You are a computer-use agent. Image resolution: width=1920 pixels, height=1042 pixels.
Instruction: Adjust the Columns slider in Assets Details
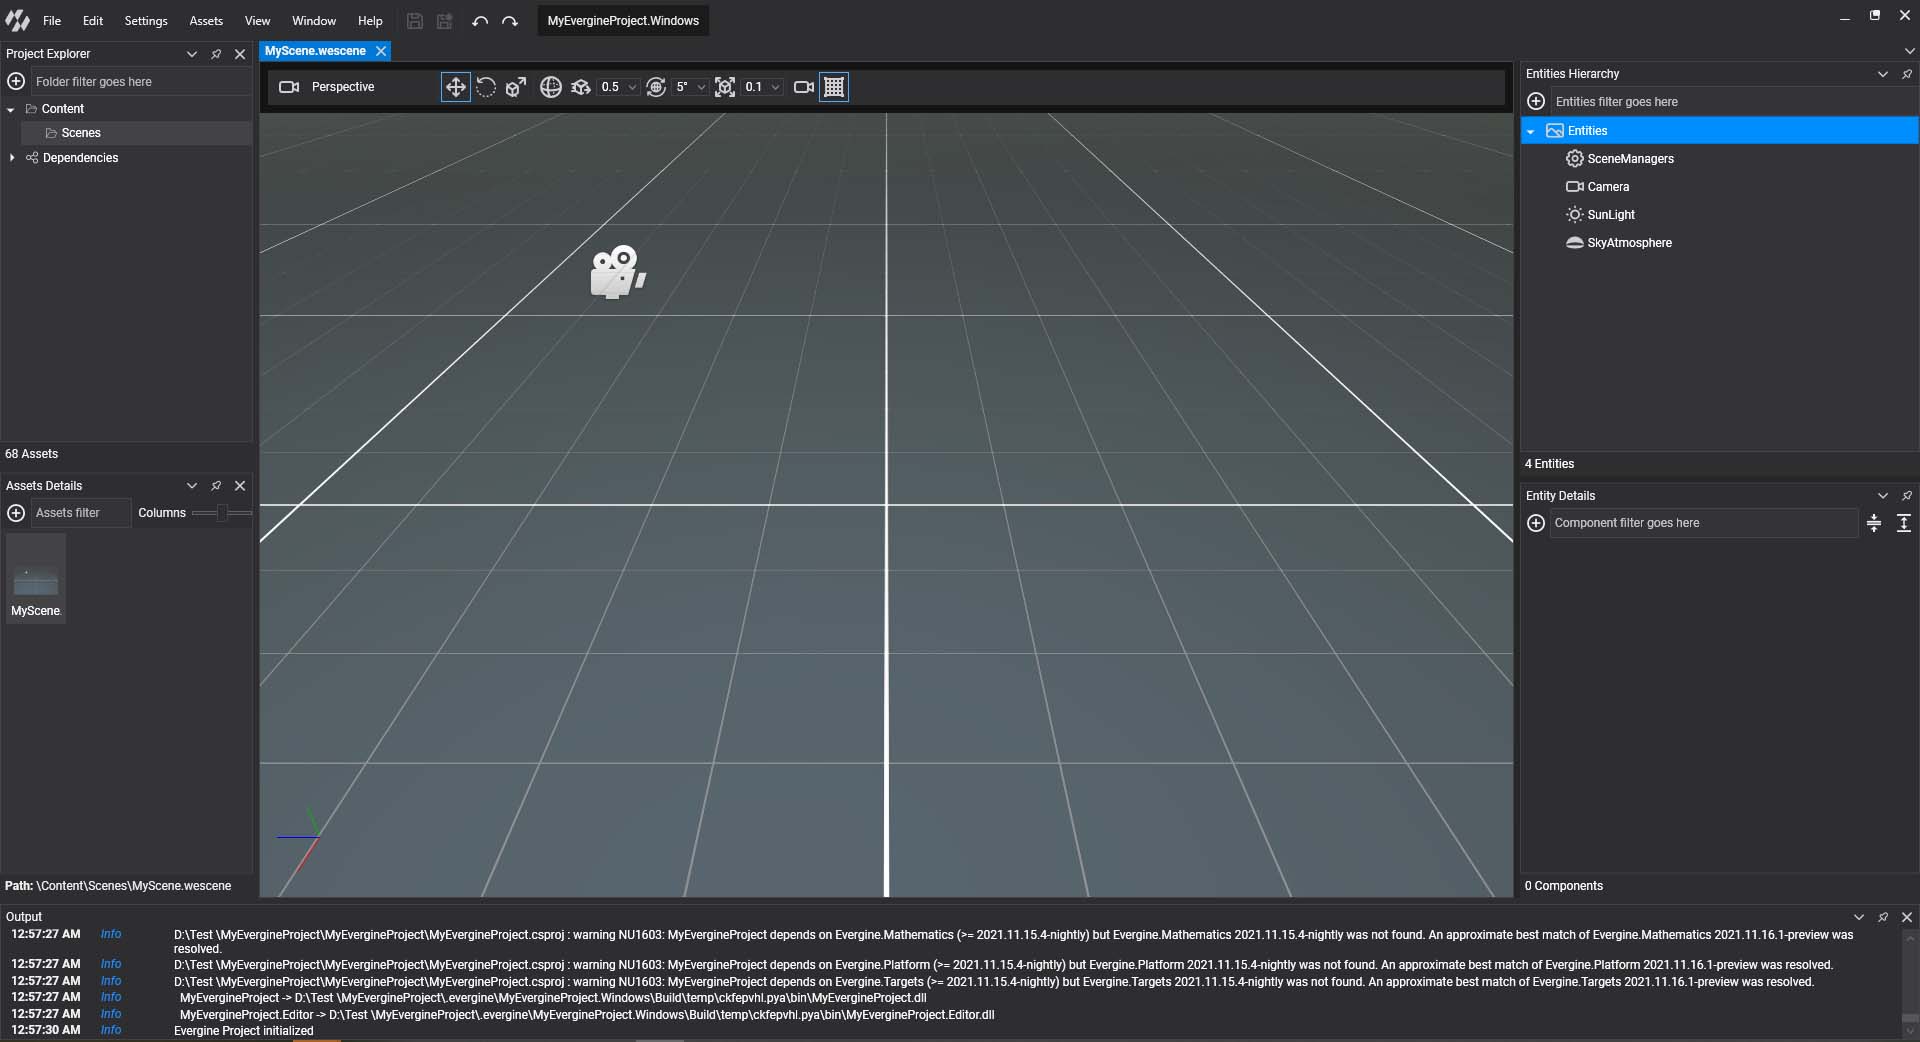[x=222, y=513]
